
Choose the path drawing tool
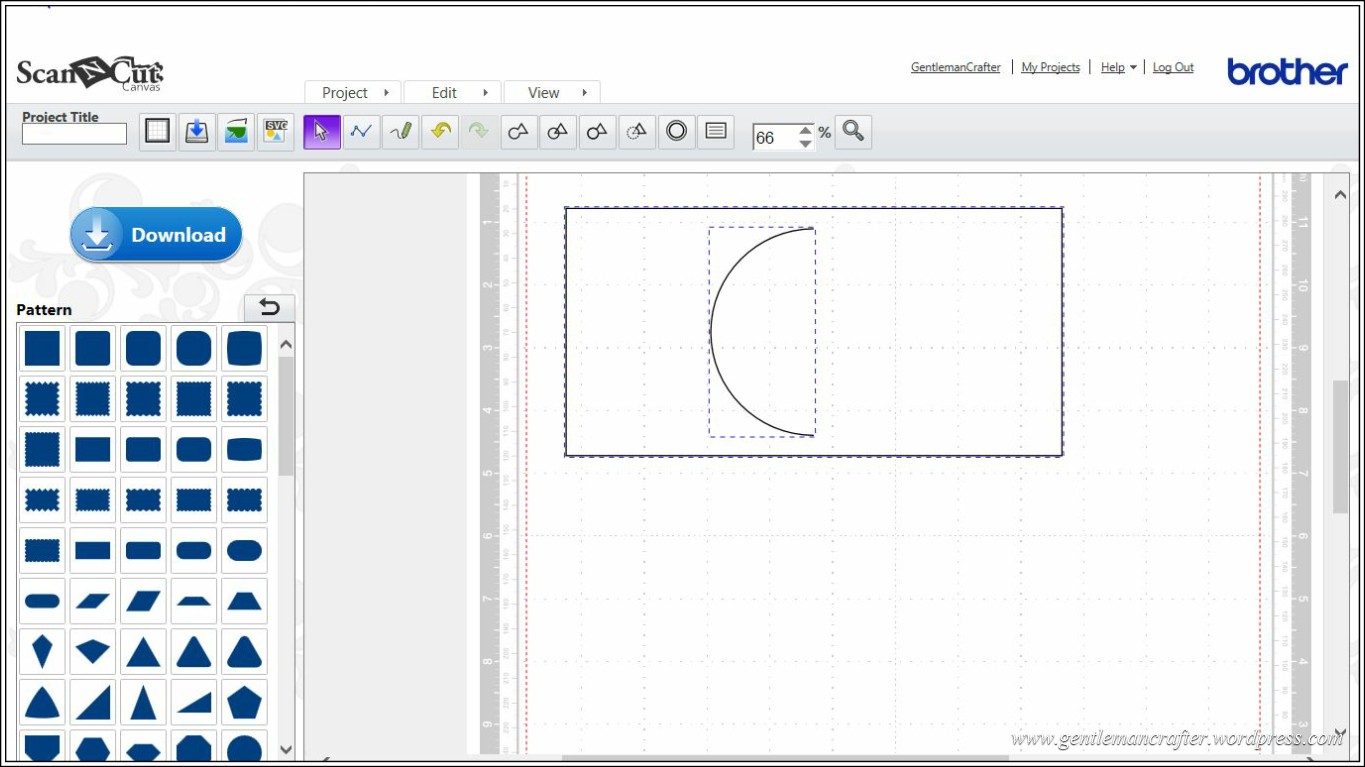coord(361,132)
